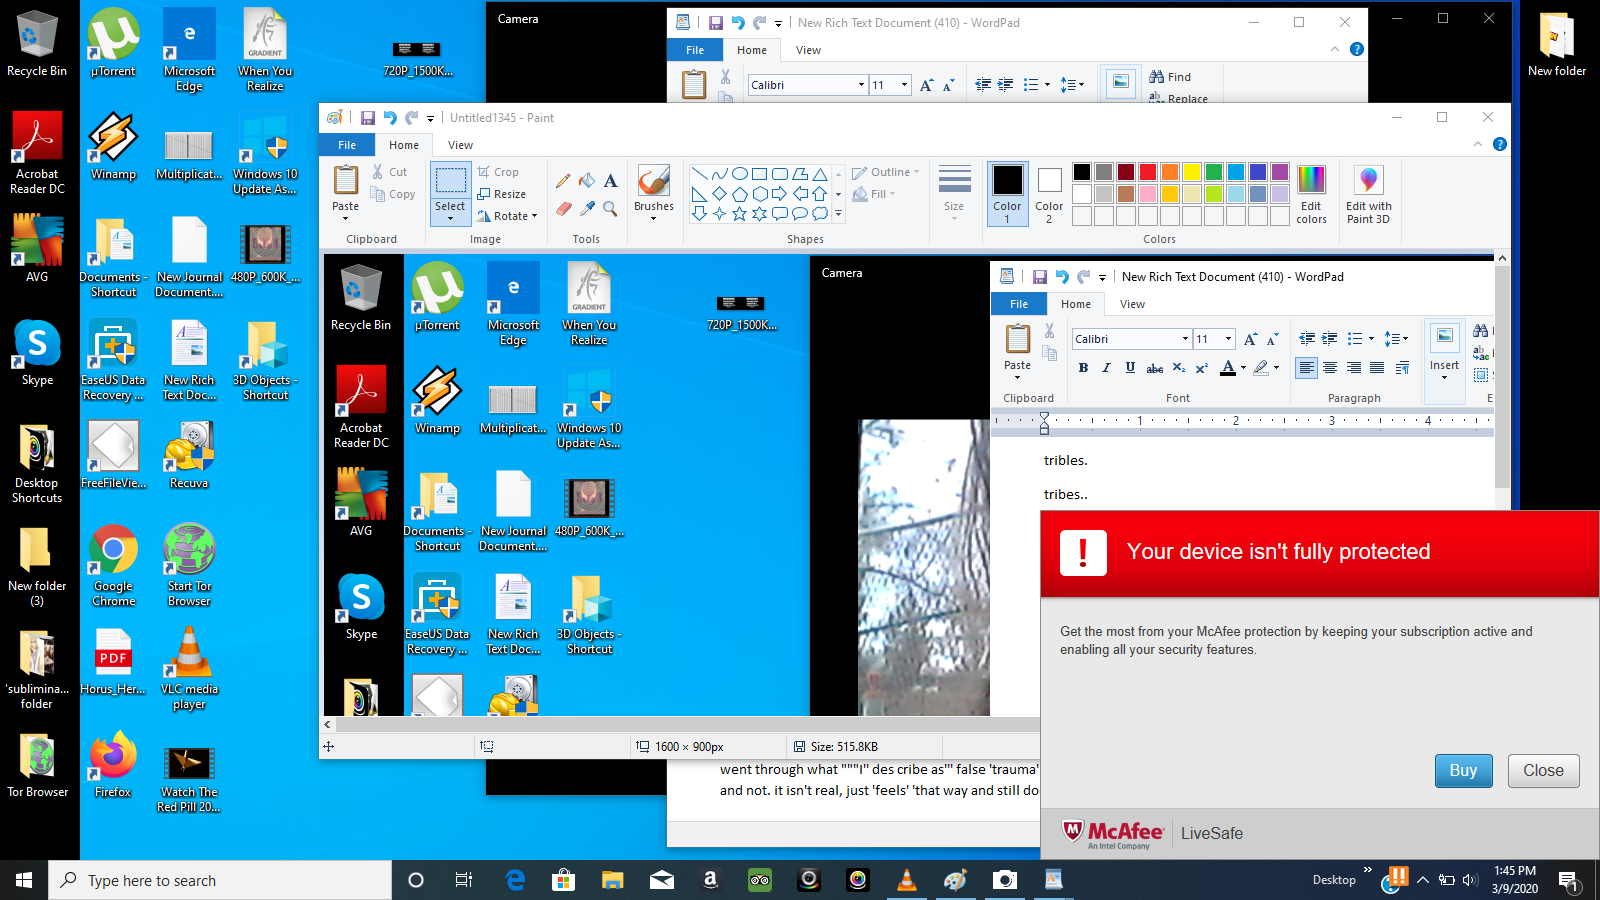The height and width of the screenshot is (900, 1600).
Task: Open the Google Chrome desktop shortcut
Action: click(x=113, y=566)
